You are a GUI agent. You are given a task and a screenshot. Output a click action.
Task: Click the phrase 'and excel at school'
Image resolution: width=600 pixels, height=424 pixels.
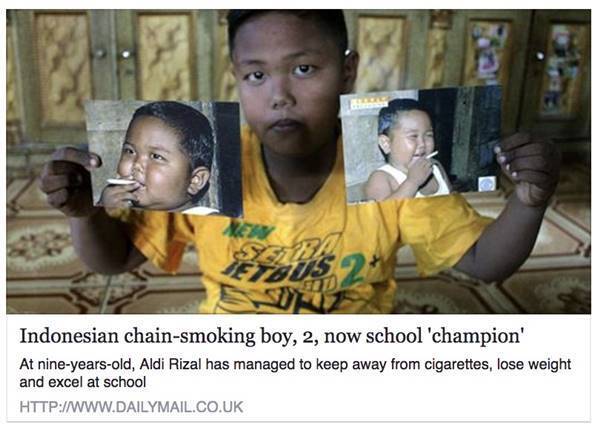83,382
